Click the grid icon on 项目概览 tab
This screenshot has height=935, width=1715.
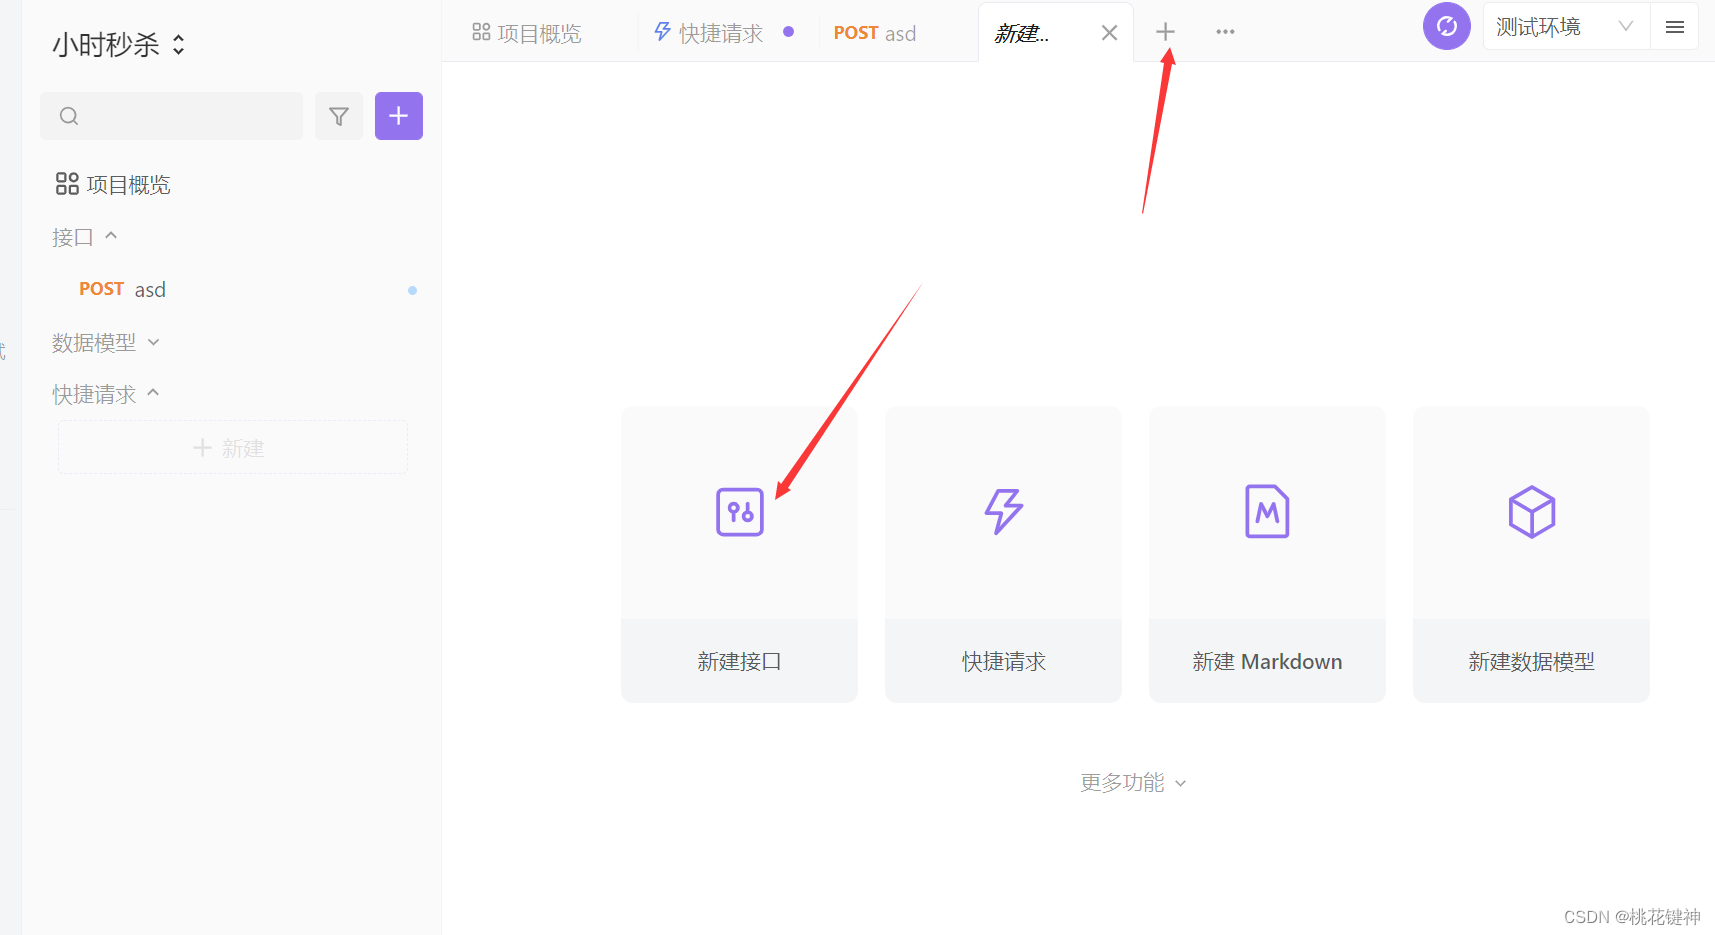point(481,32)
